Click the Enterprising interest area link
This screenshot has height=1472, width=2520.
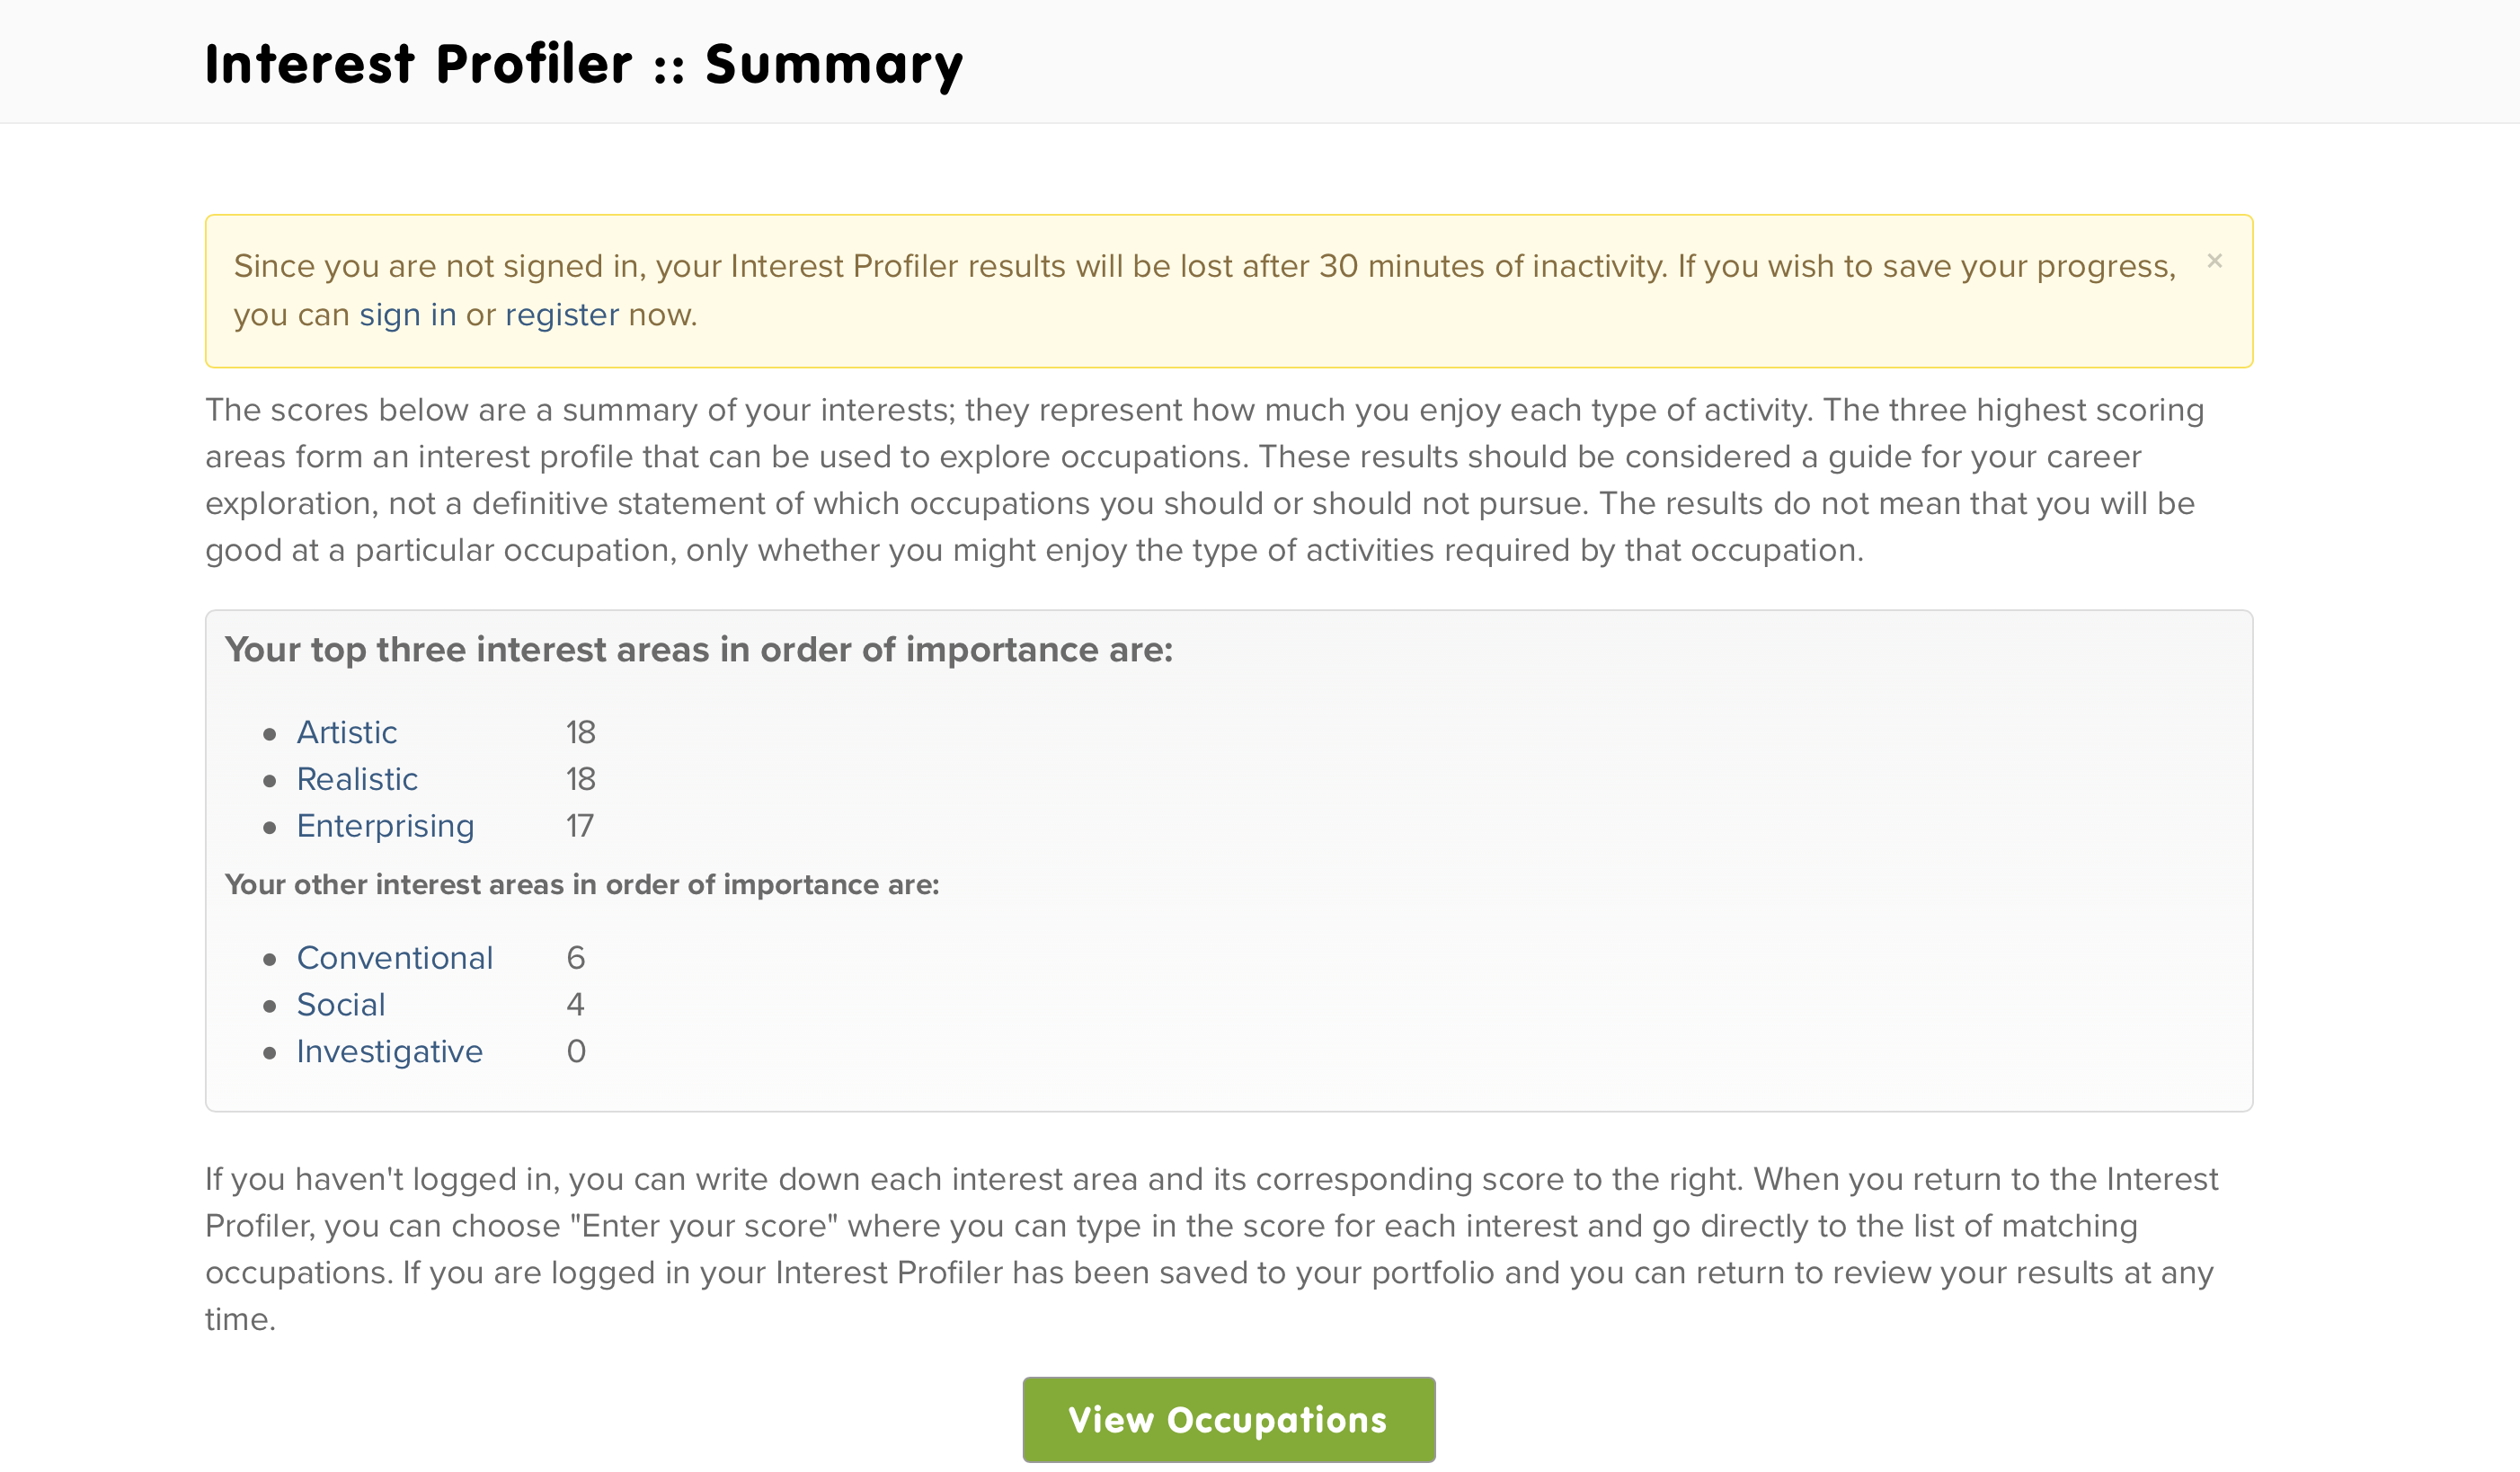pyautogui.click(x=385, y=826)
